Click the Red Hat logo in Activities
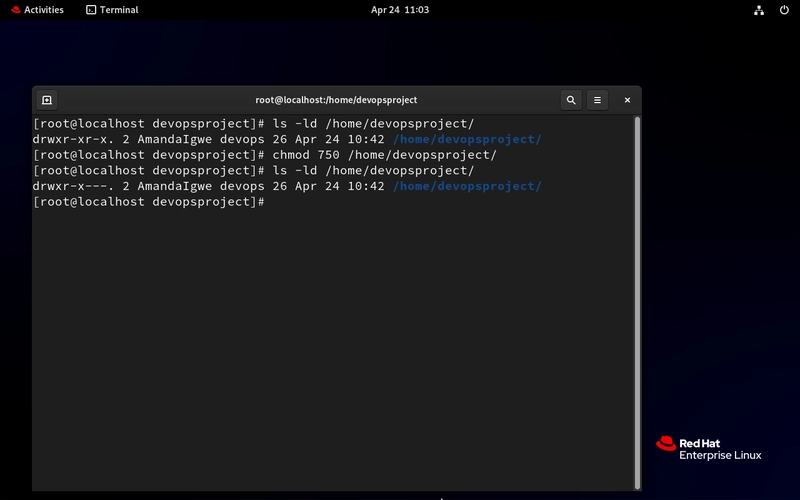800x500 pixels. point(16,10)
